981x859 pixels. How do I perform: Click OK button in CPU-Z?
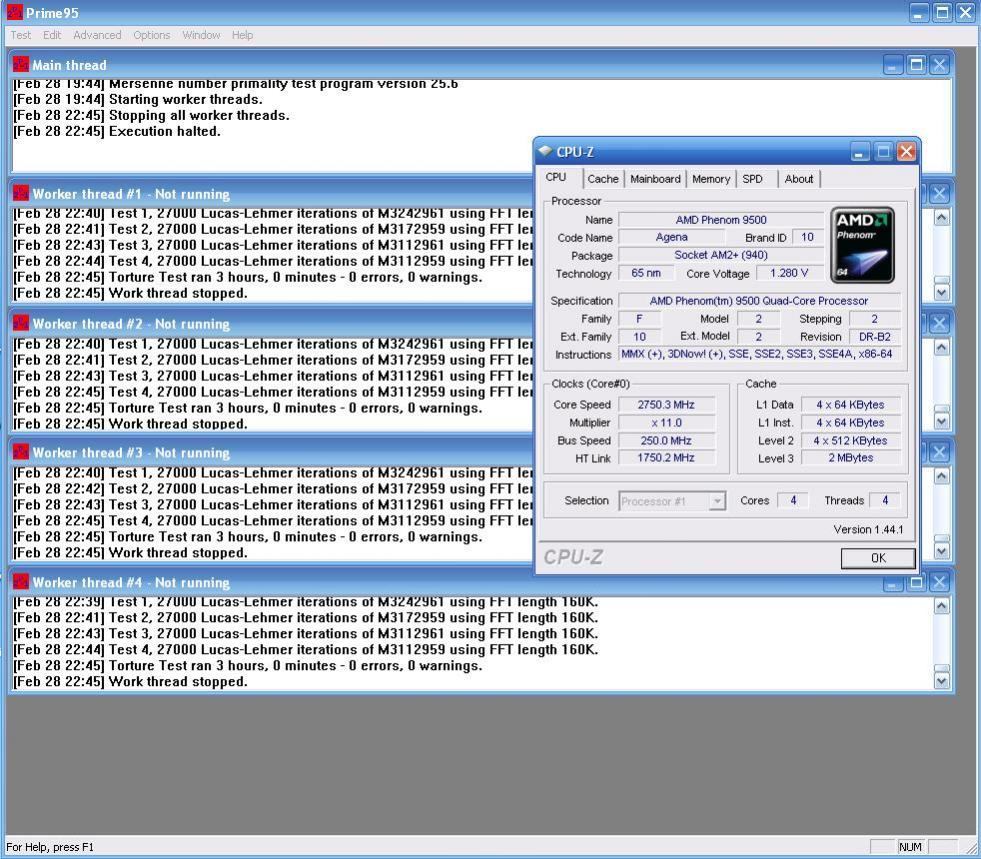pyautogui.click(x=878, y=557)
